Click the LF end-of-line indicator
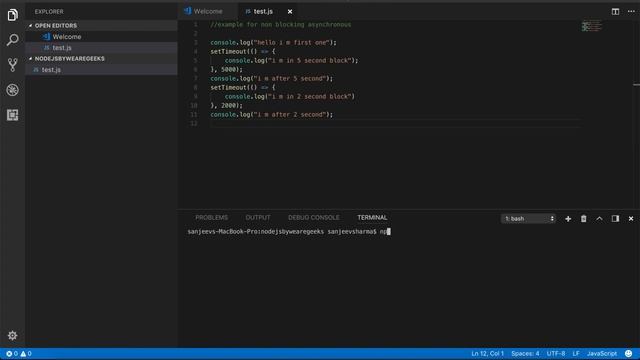Image resolution: width=640 pixels, height=360 pixels. click(576, 353)
